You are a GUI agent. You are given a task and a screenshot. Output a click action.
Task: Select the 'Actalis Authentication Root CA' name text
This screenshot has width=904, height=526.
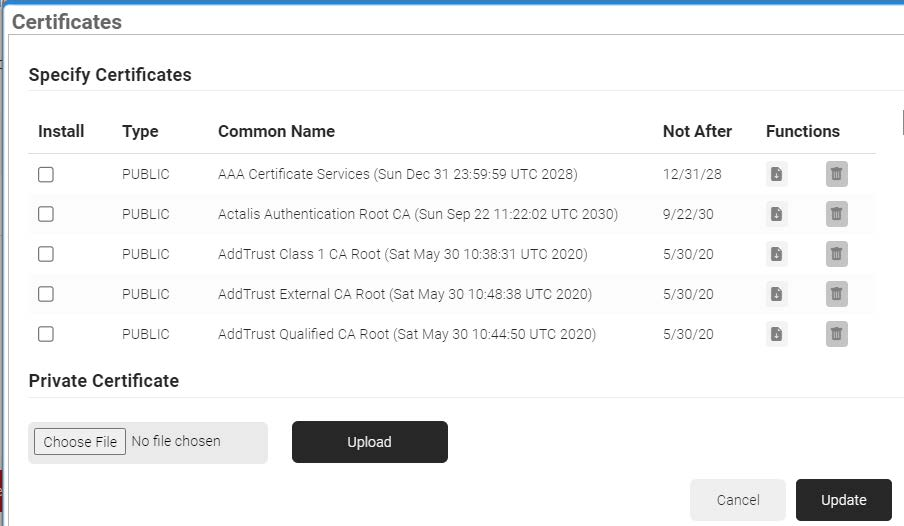point(314,214)
